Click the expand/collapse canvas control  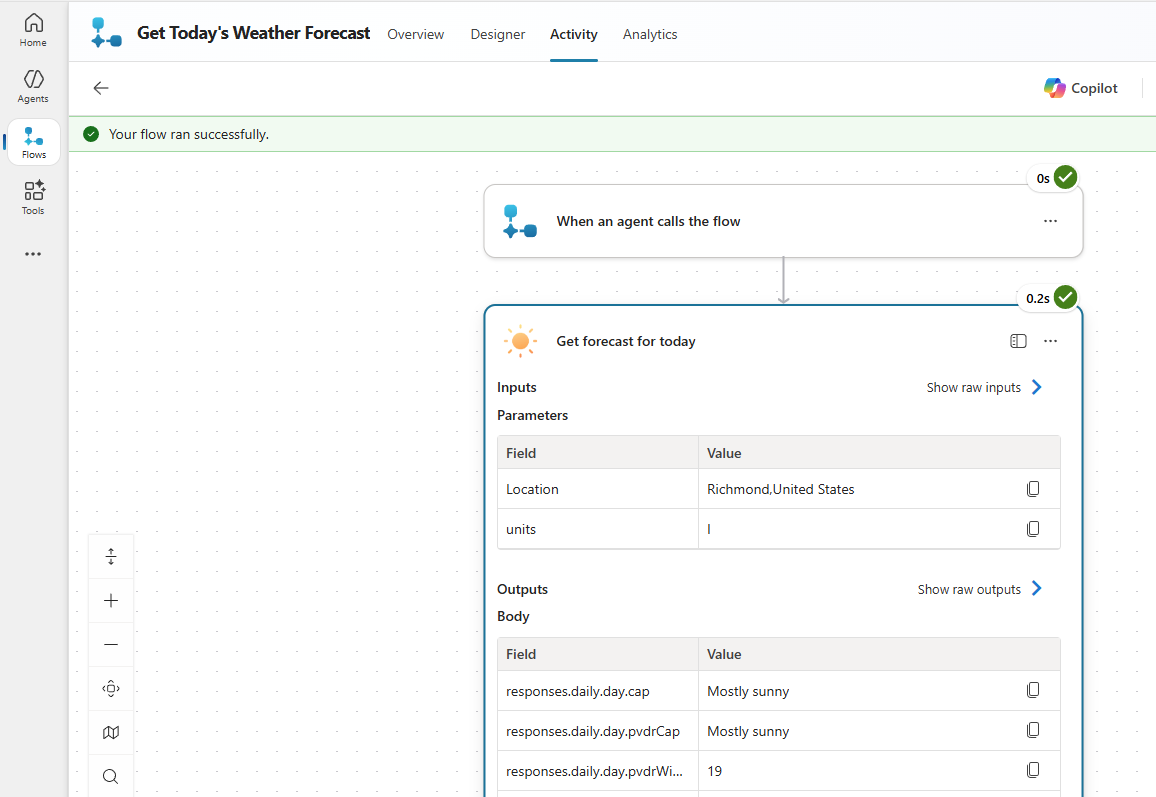(111, 557)
